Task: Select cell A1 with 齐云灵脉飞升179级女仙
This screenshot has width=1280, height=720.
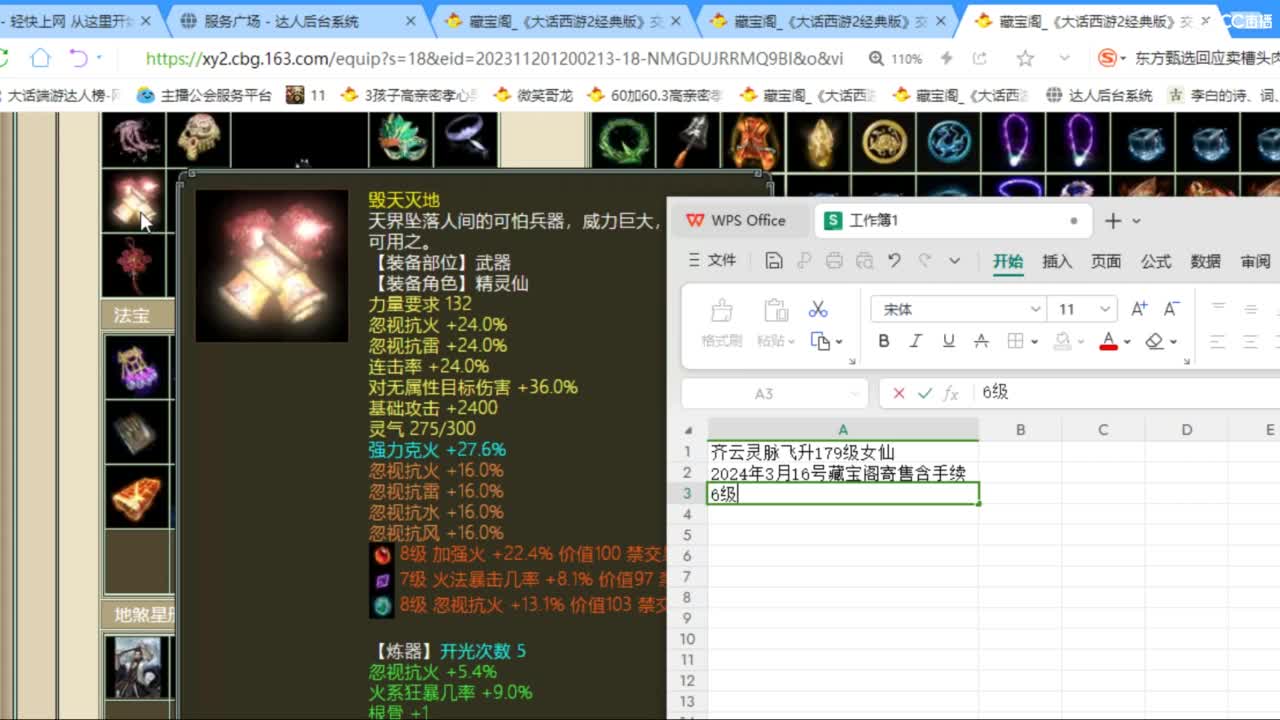Action: pos(842,452)
